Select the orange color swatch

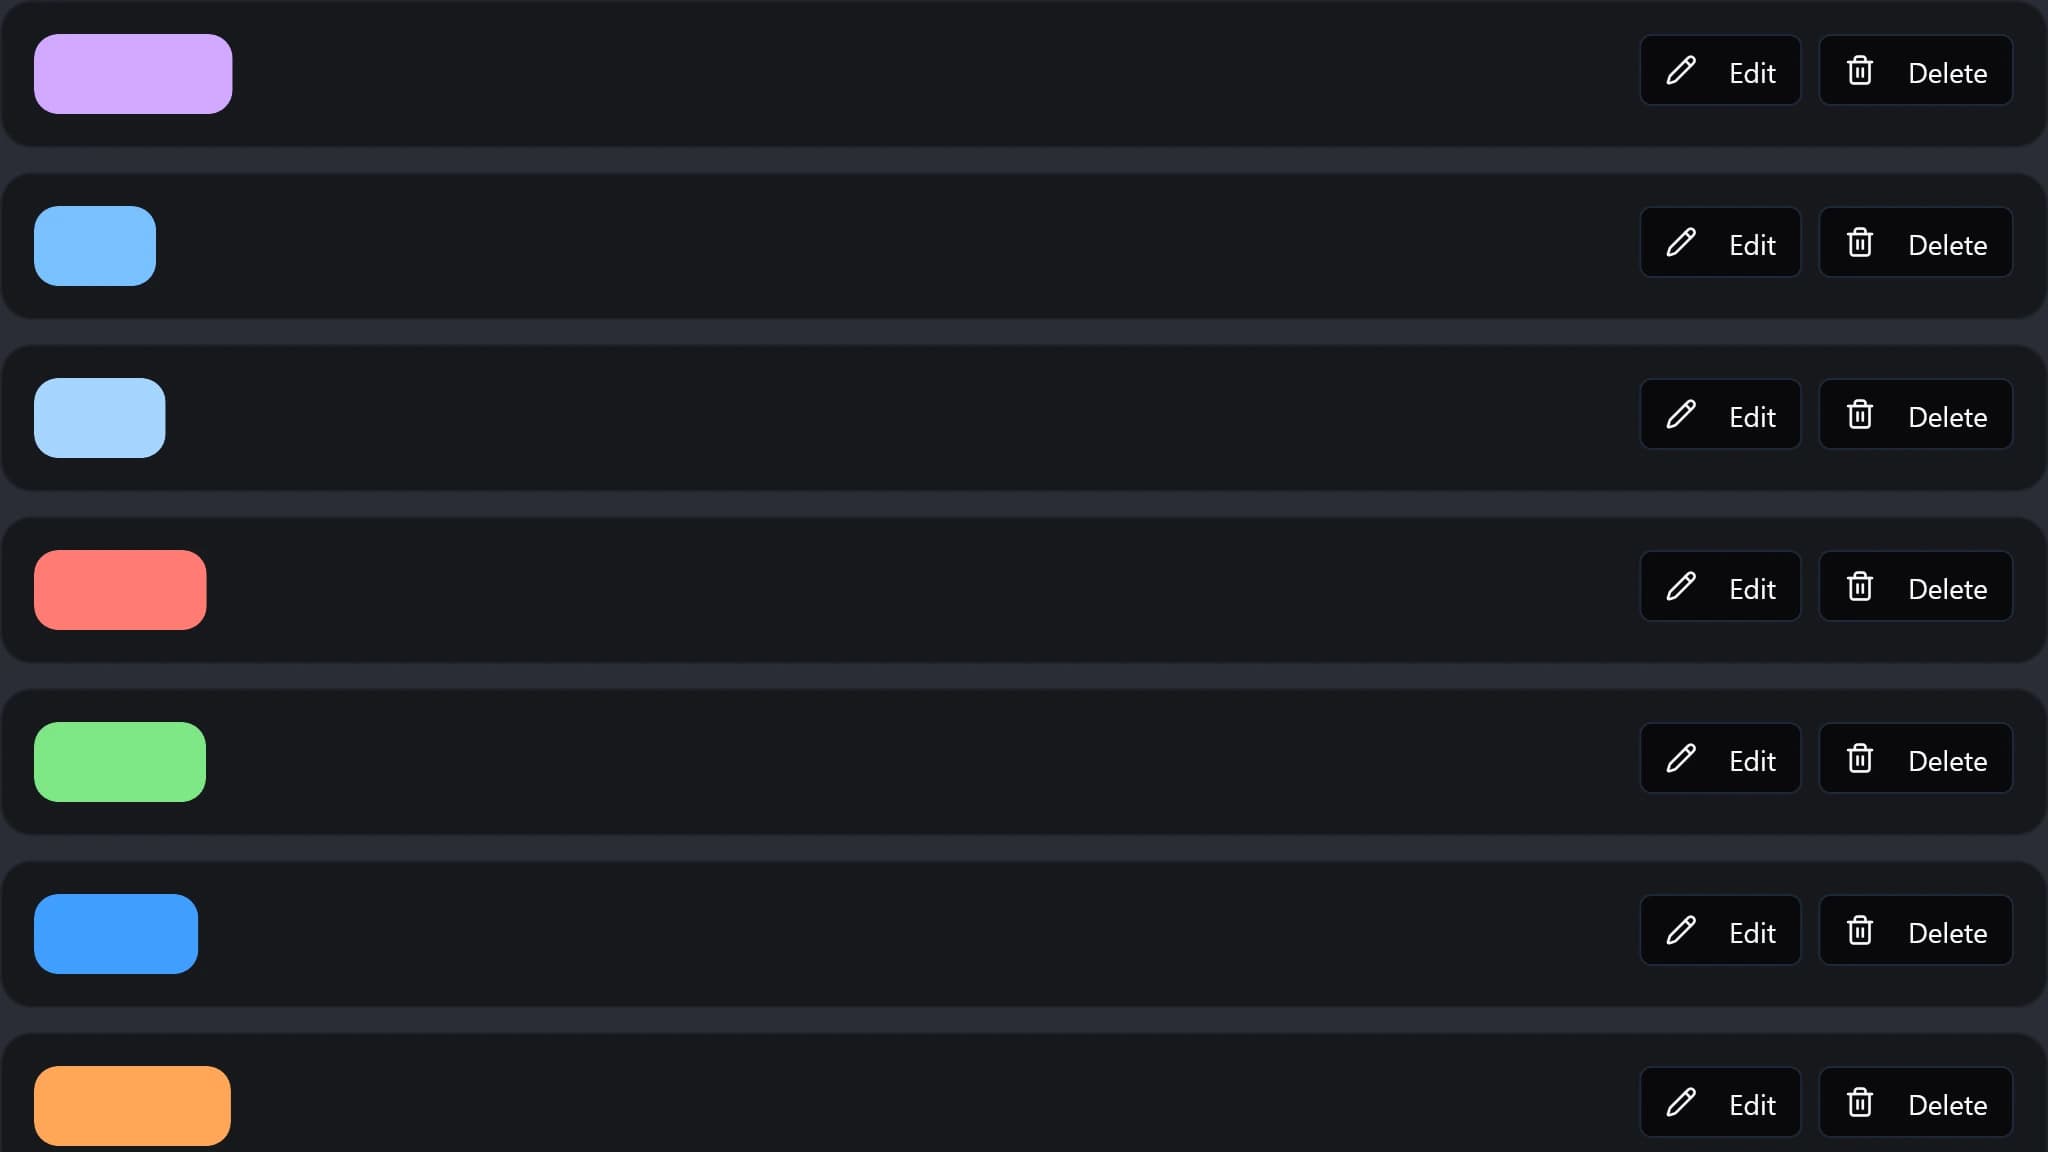click(132, 1106)
